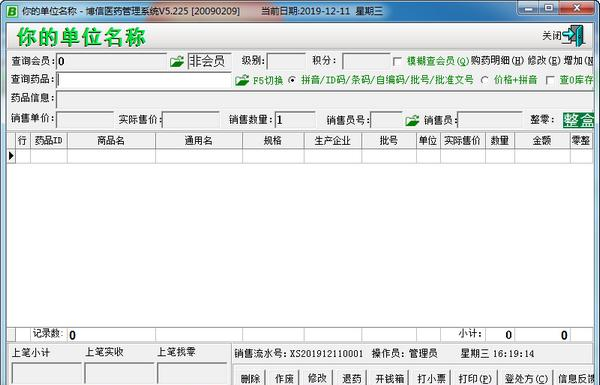600x385 pixels.
Task: Click the 药品信息 display field
Action: 325,100
